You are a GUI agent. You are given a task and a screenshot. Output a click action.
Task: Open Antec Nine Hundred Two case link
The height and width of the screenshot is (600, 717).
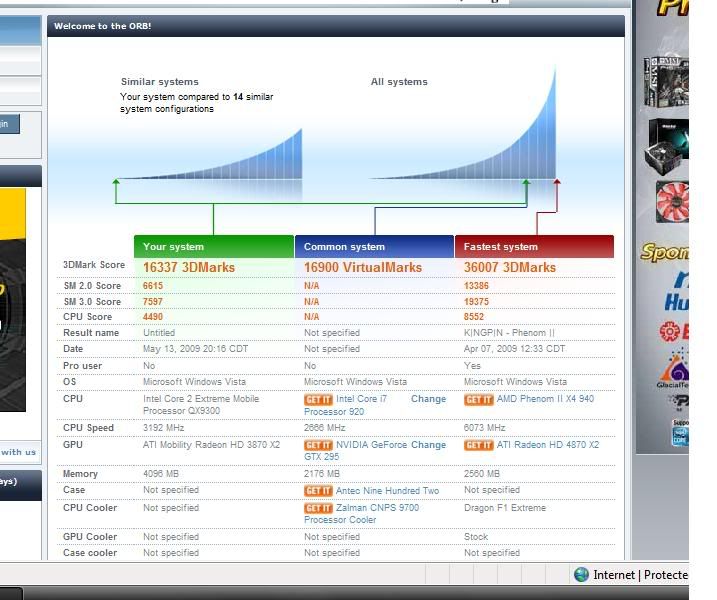[x=387, y=491]
